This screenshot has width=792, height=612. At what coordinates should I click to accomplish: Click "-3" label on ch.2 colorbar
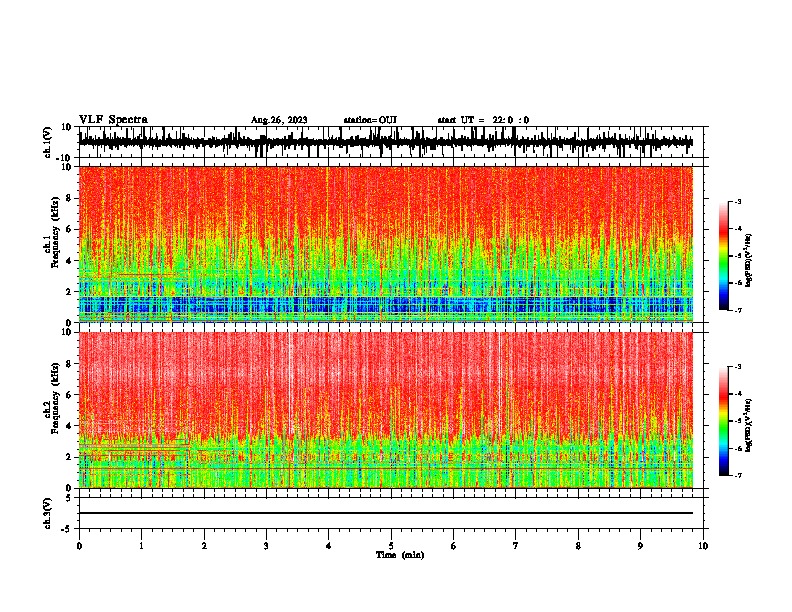[x=737, y=367]
